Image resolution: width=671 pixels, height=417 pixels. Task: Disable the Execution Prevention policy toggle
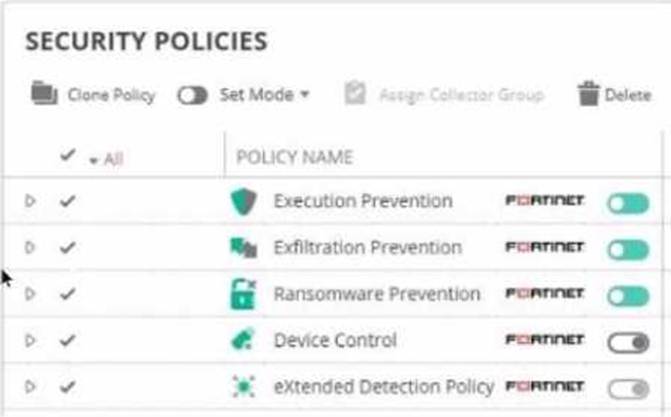[627, 203]
